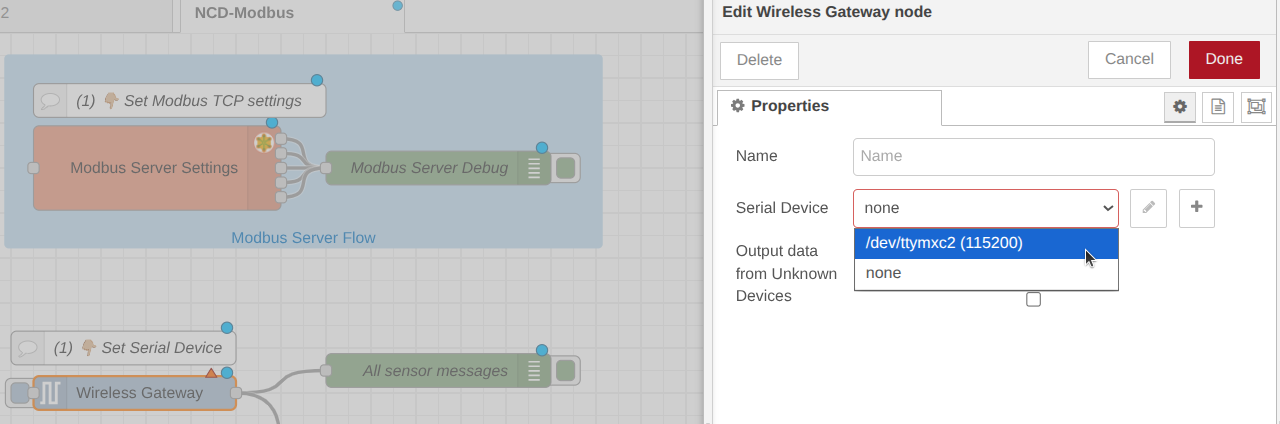Add new serial device with plus icon
The width and height of the screenshot is (1280, 424).
(x=1196, y=208)
